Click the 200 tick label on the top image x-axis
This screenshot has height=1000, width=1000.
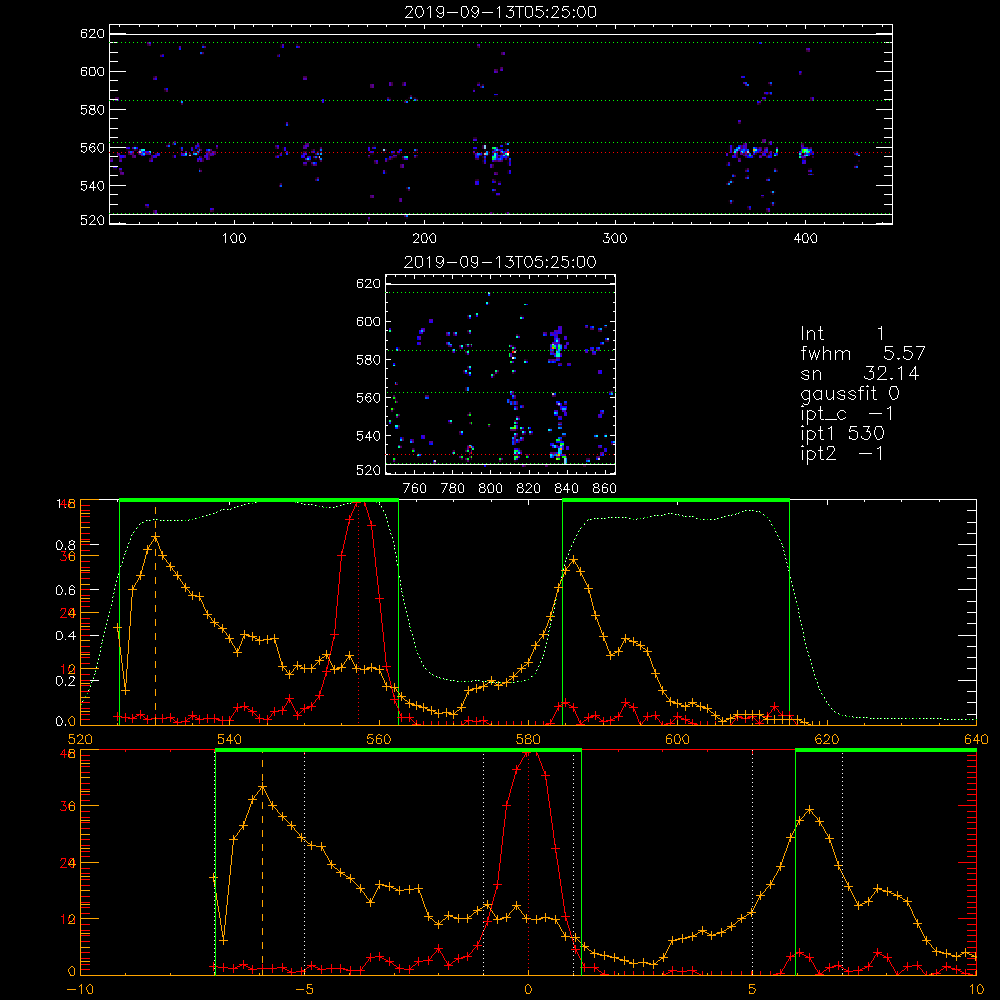[x=424, y=239]
